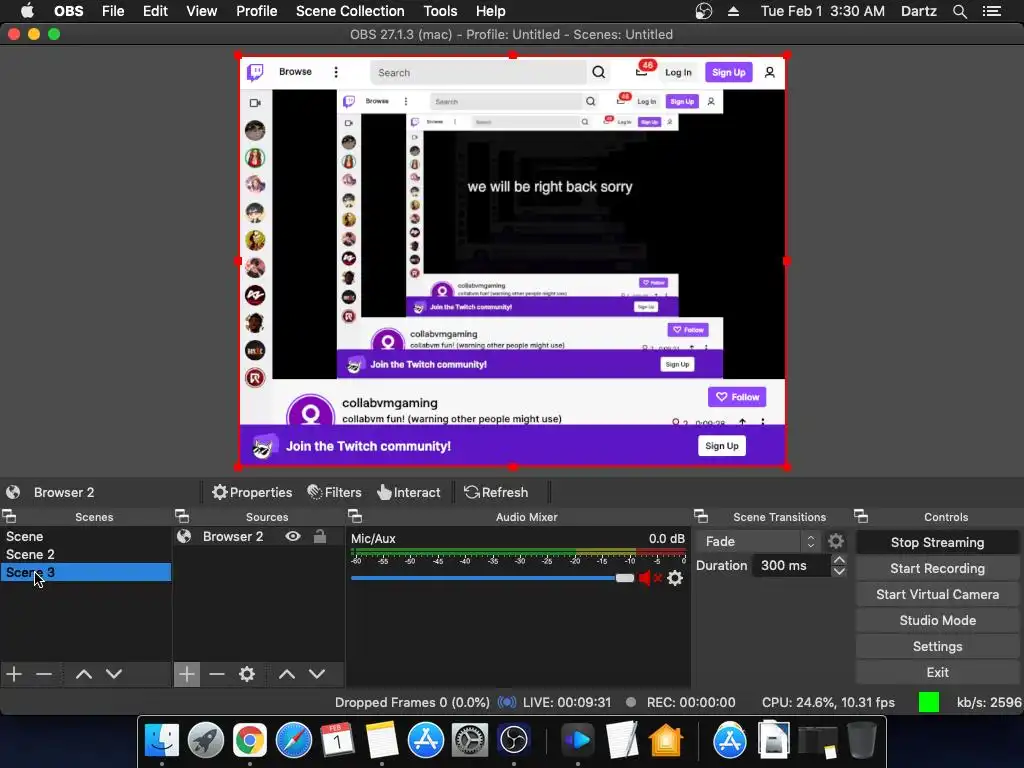Pop out the Sources dock panel
This screenshot has width=1024, height=768.
(x=182, y=517)
